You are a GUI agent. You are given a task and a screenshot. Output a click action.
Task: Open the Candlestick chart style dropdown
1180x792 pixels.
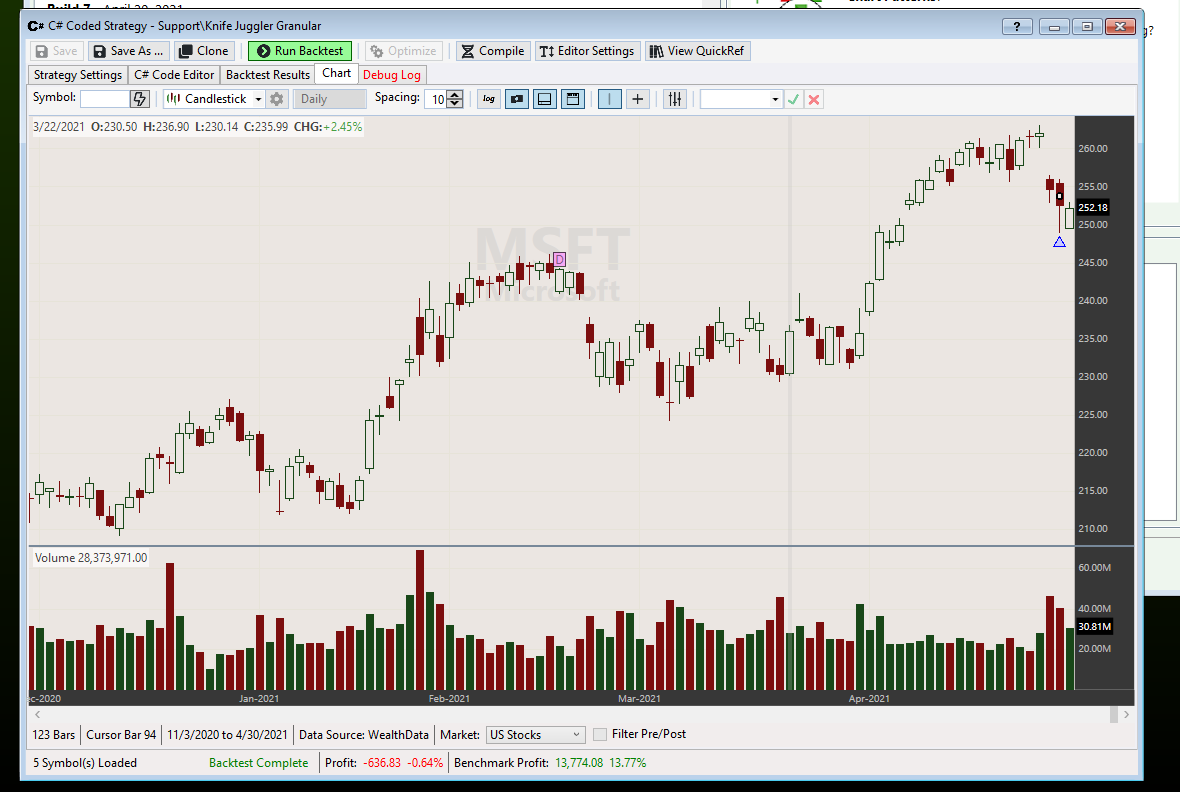(x=214, y=99)
